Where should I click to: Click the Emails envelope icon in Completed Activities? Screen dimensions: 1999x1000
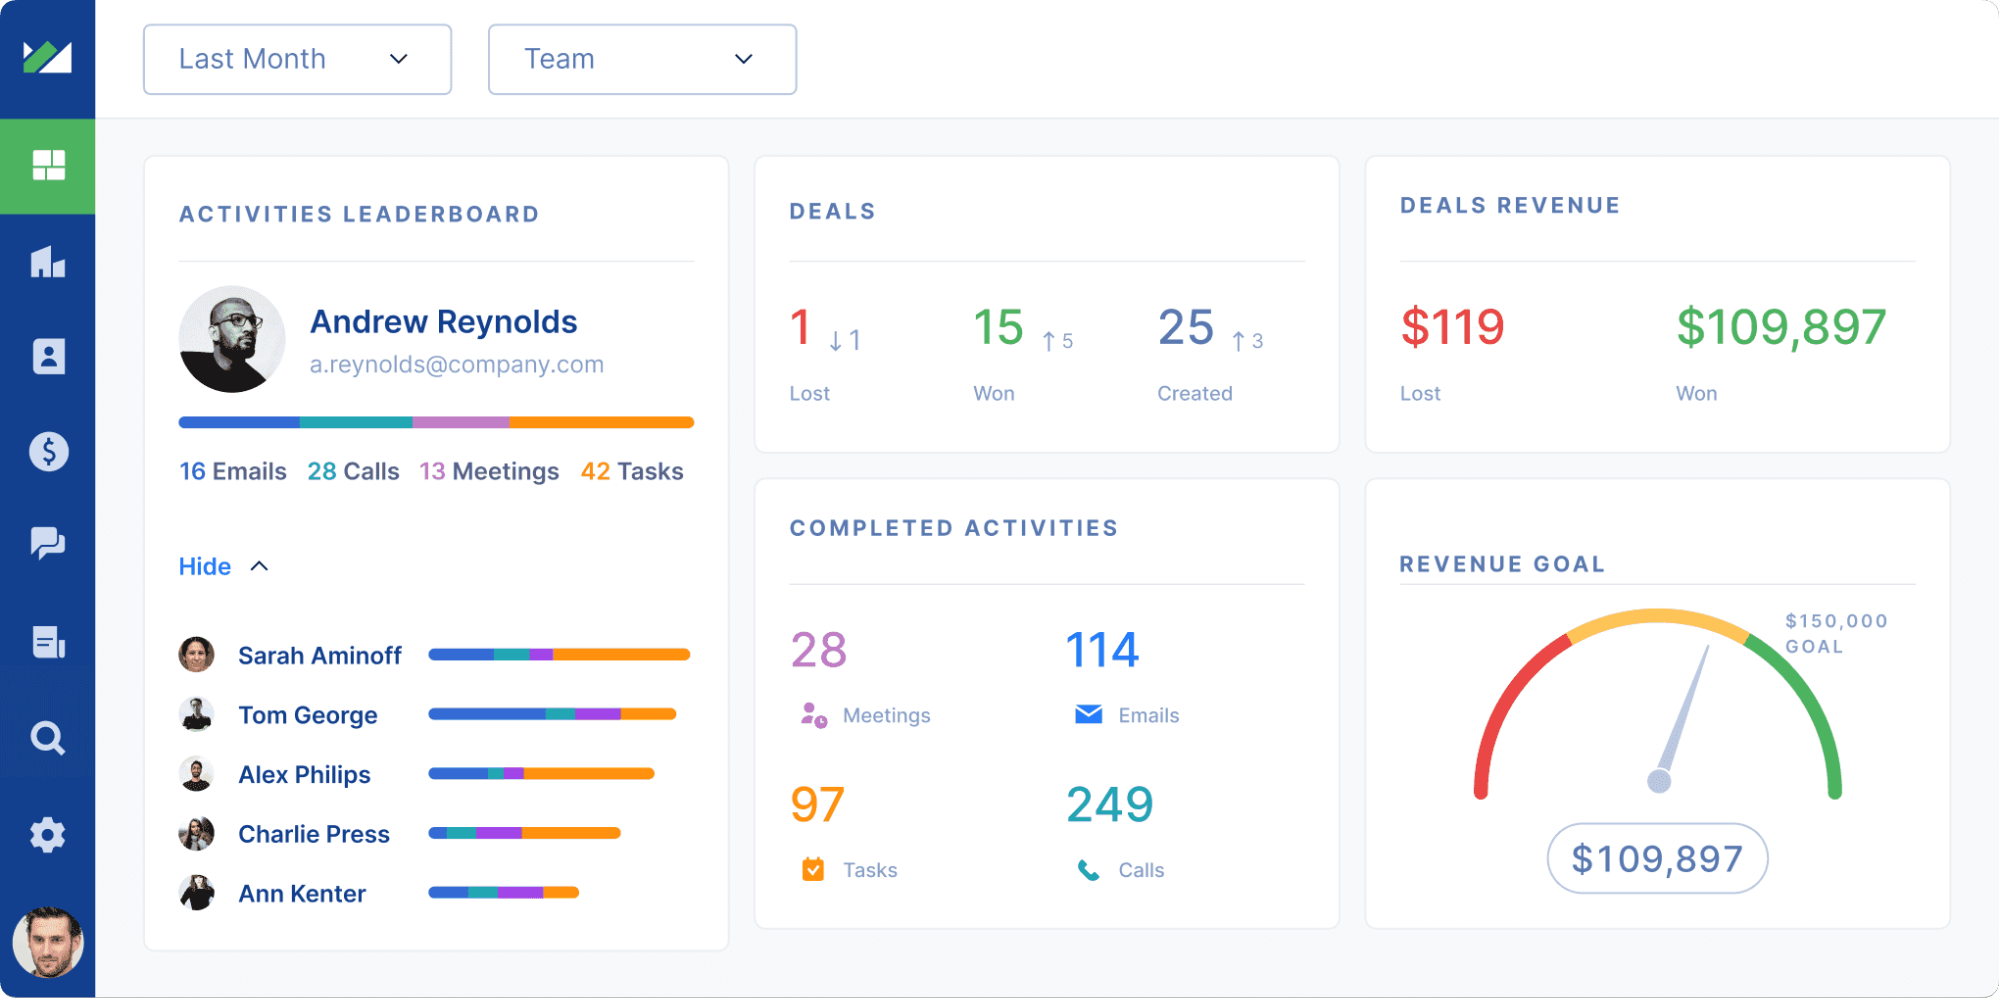tap(1088, 714)
